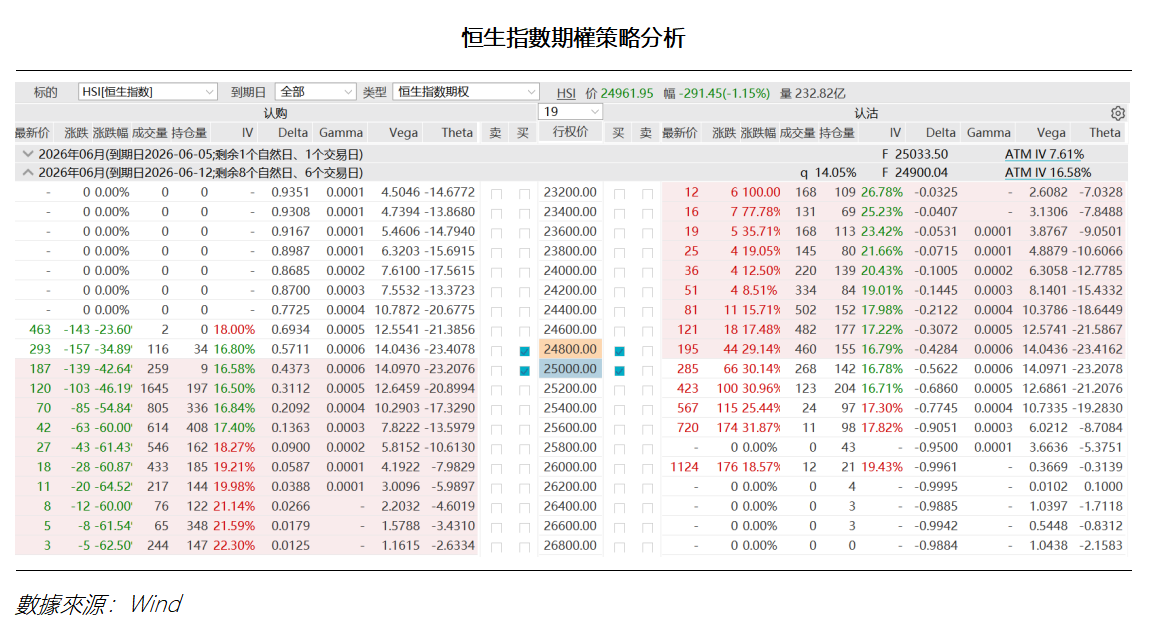Check put 买 checkbox for strike 26000.00

tap(619, 469)
